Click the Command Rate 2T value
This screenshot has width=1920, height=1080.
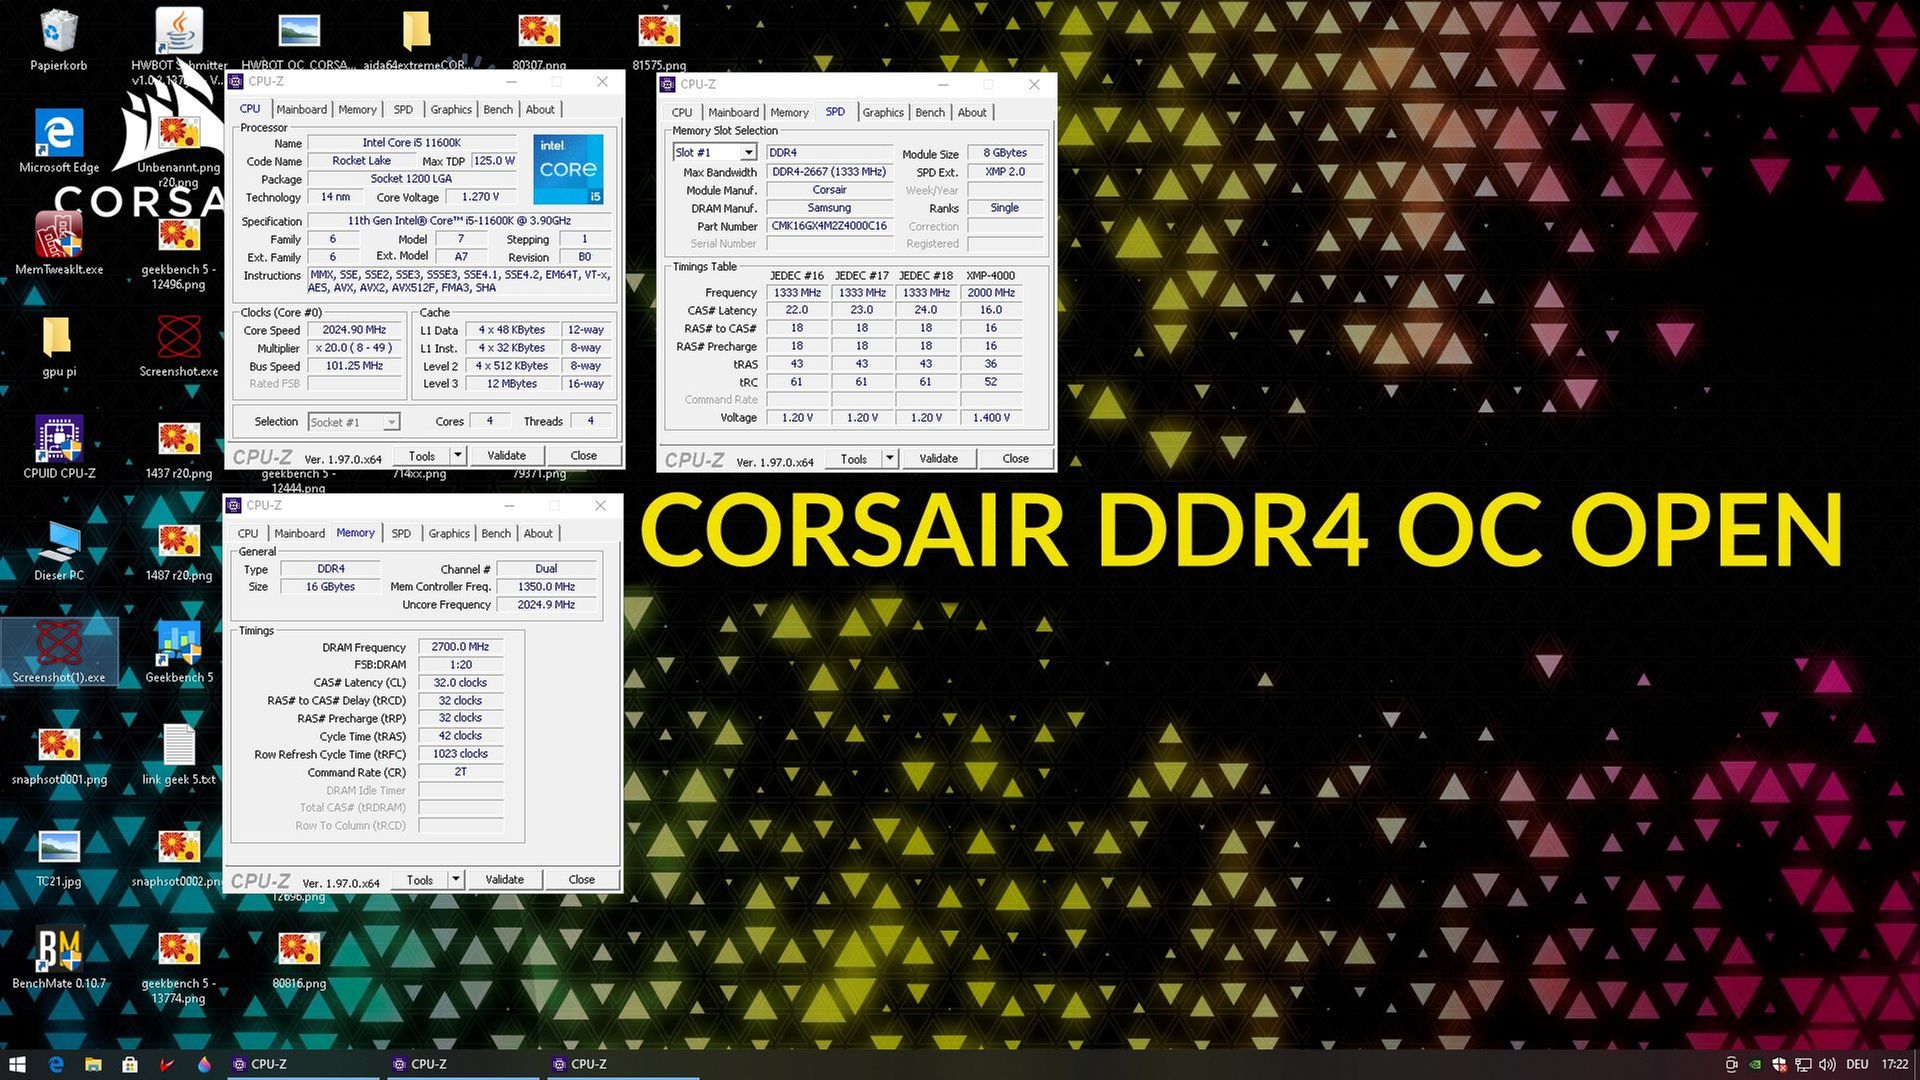(x=460, y=772)
